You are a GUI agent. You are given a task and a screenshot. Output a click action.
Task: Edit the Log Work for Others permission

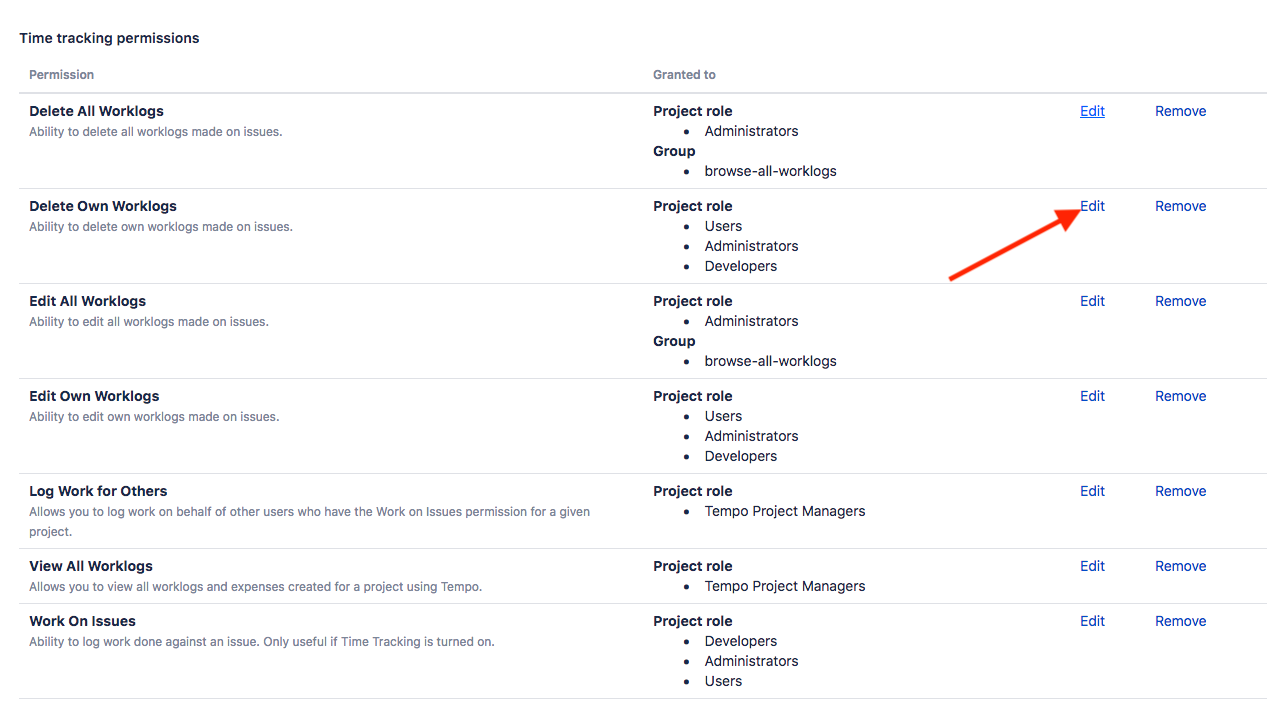1092,491
